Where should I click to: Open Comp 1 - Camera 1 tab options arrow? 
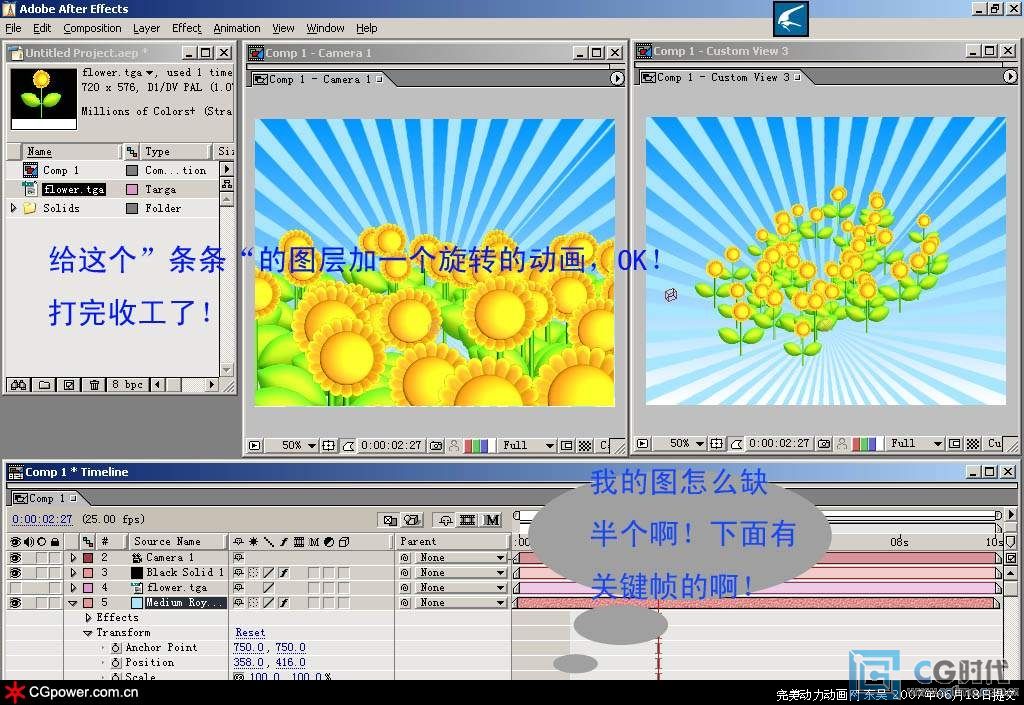pyautogui.click(x=616, y=79)
